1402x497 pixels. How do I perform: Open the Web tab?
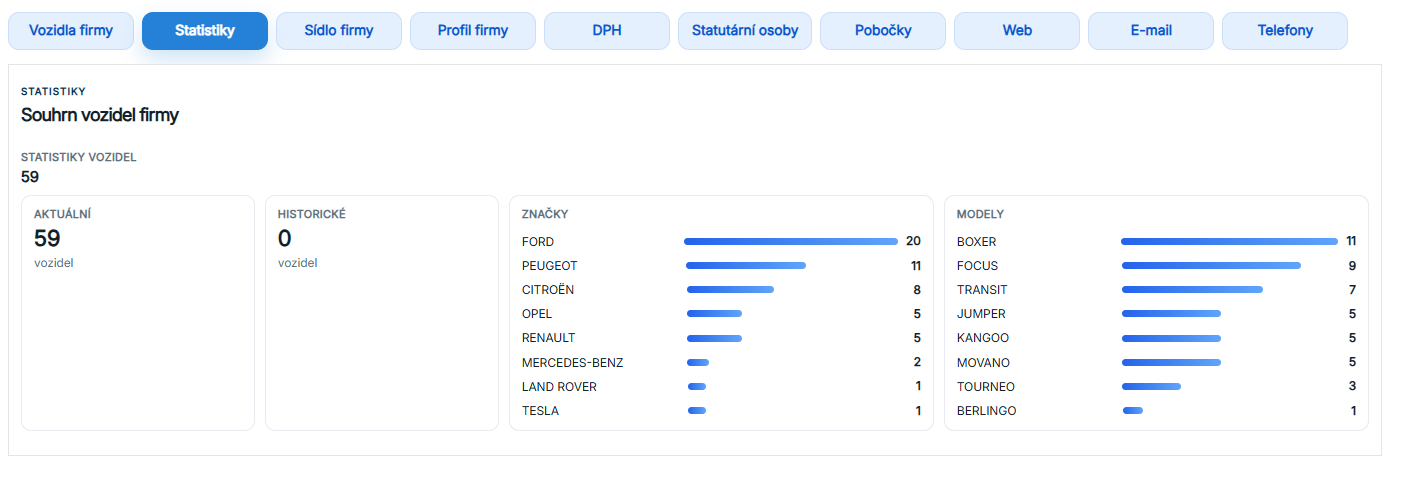tap(1017, 31)
